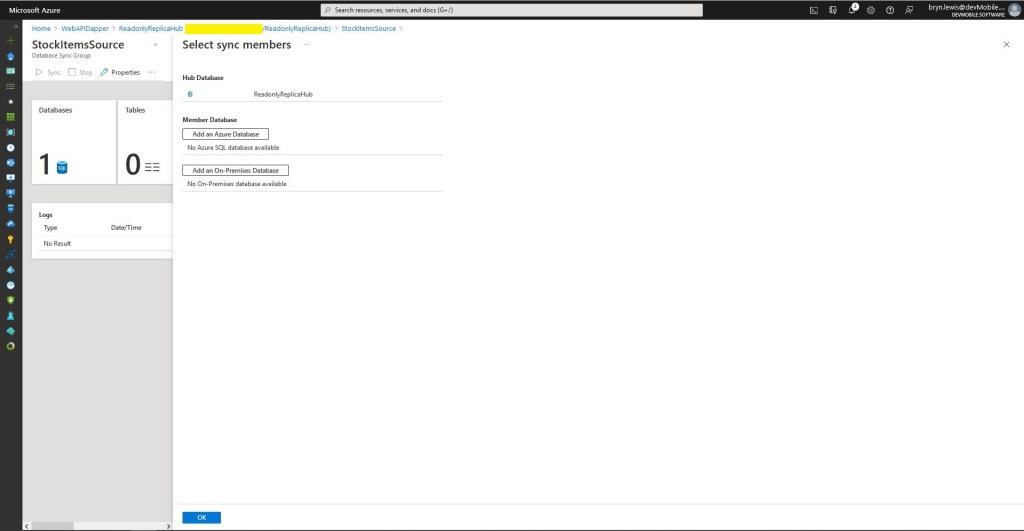
Task: Open the more options ellipsis beside Properties
Action: (x=152, y=72)
